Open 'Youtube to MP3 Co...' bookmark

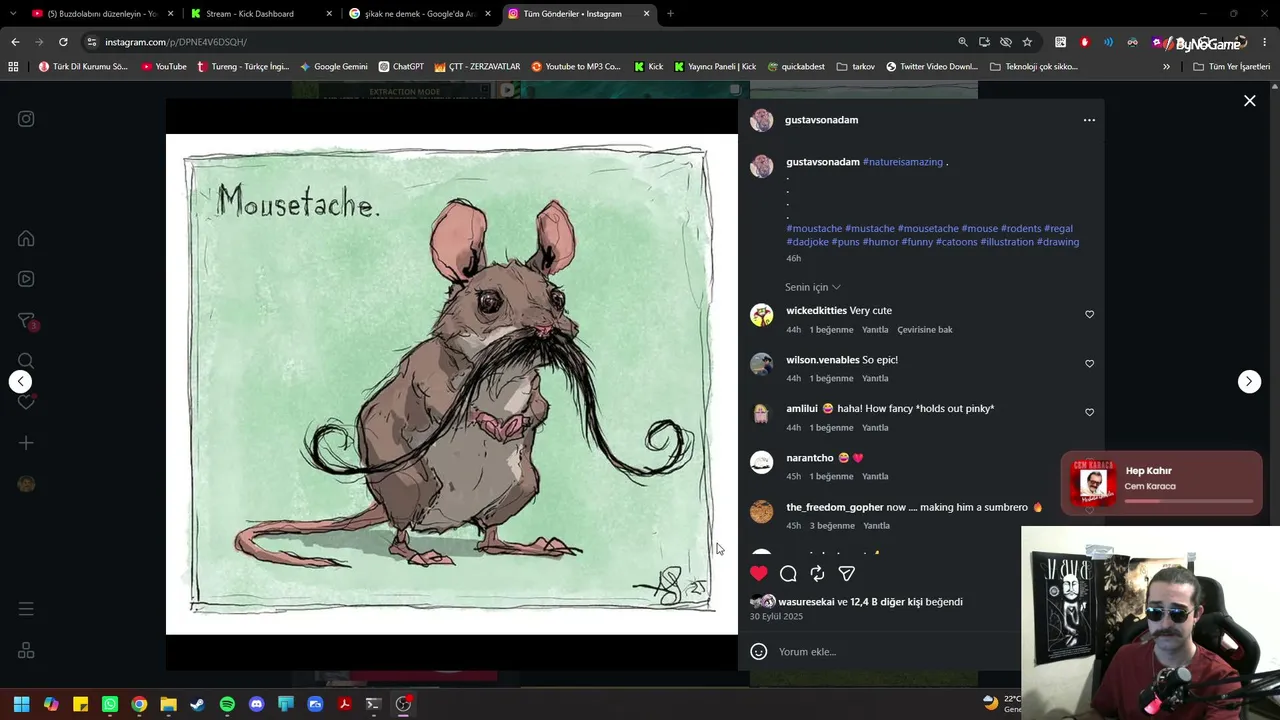click(576, 67)
